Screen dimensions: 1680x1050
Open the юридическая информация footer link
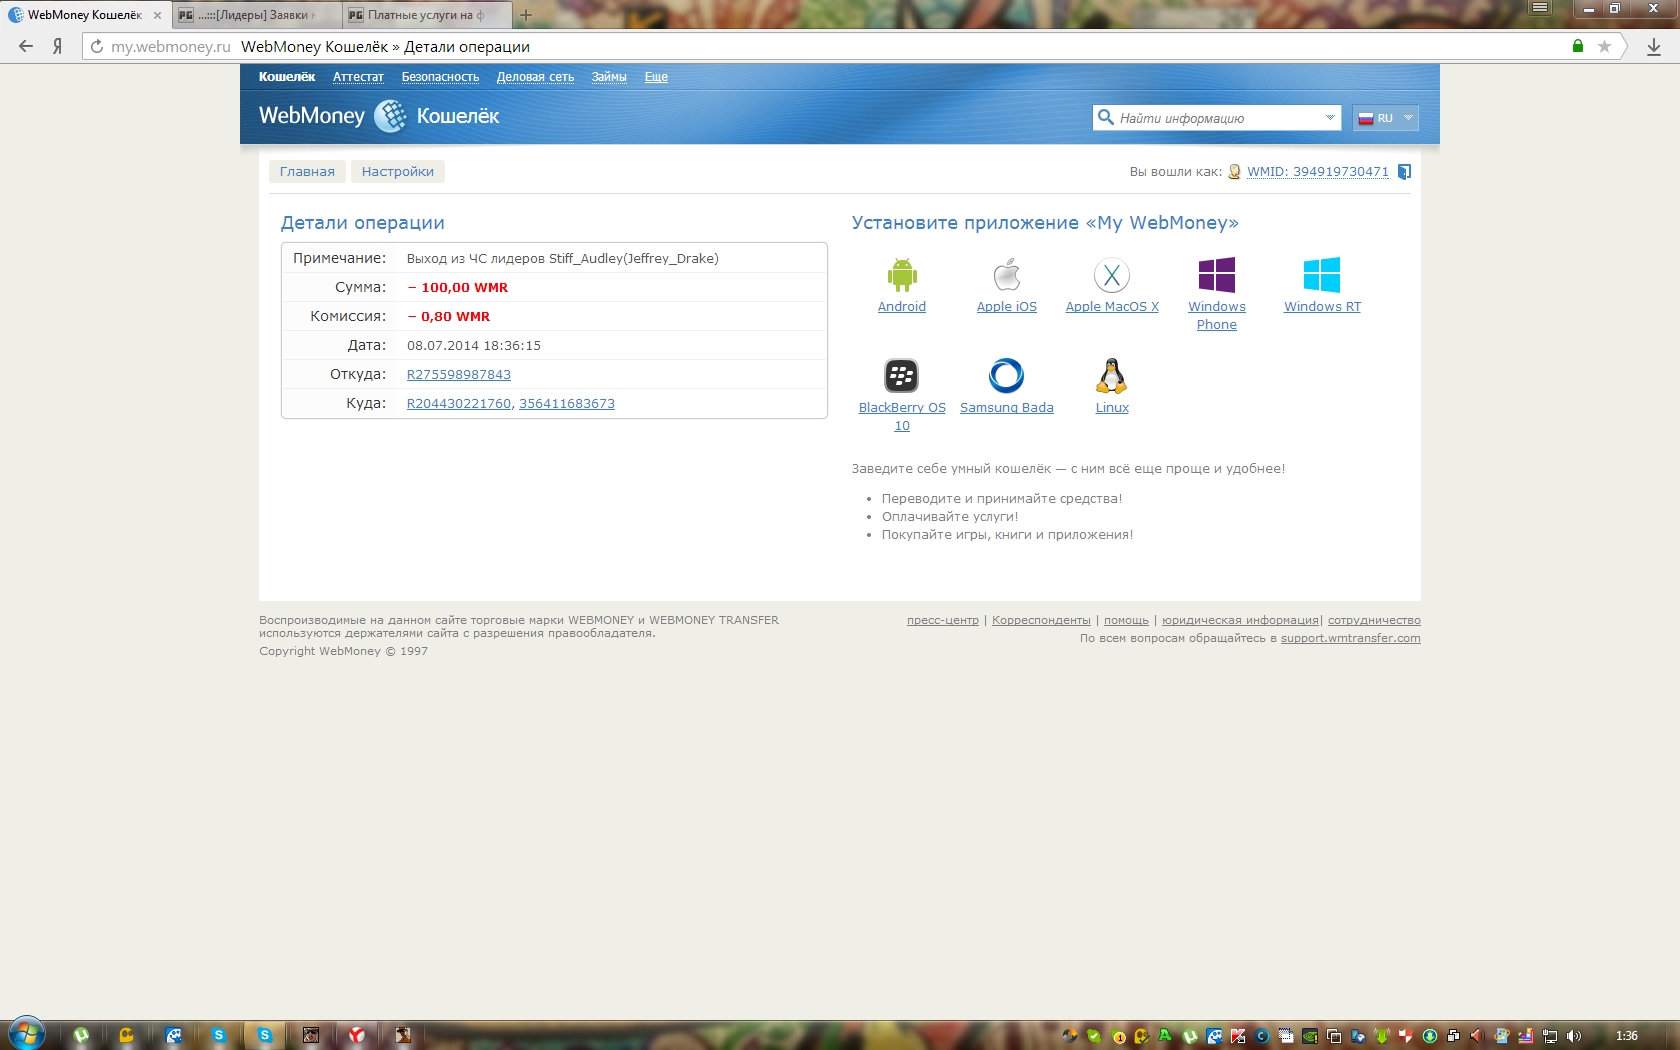1240,621
